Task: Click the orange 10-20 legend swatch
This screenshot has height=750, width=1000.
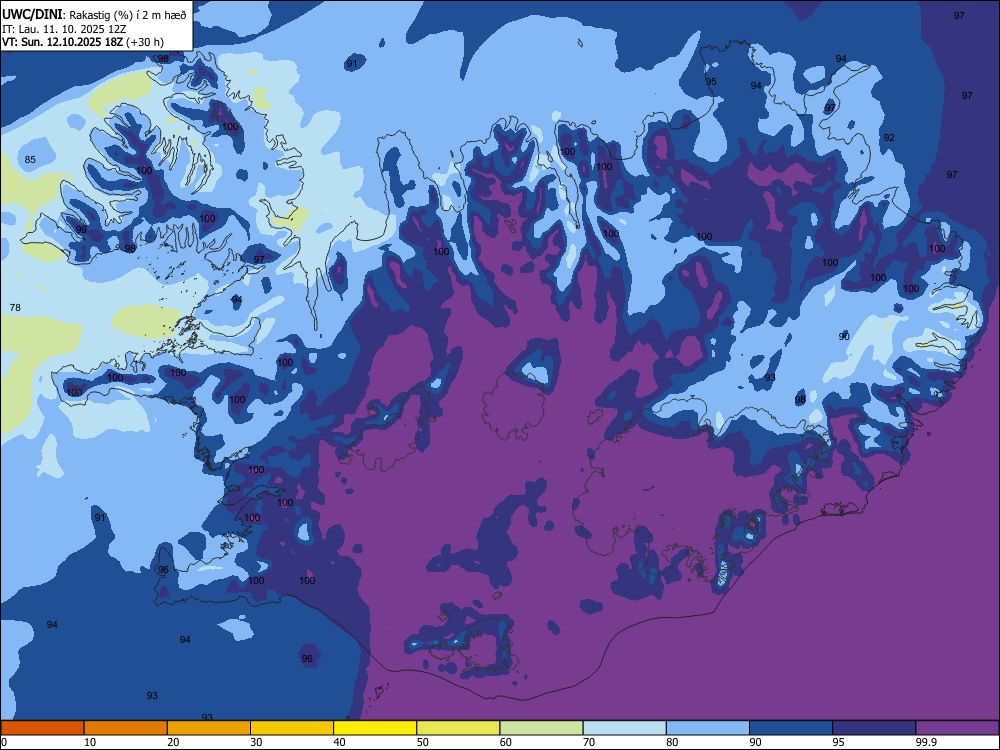Action: pos(126,728)
